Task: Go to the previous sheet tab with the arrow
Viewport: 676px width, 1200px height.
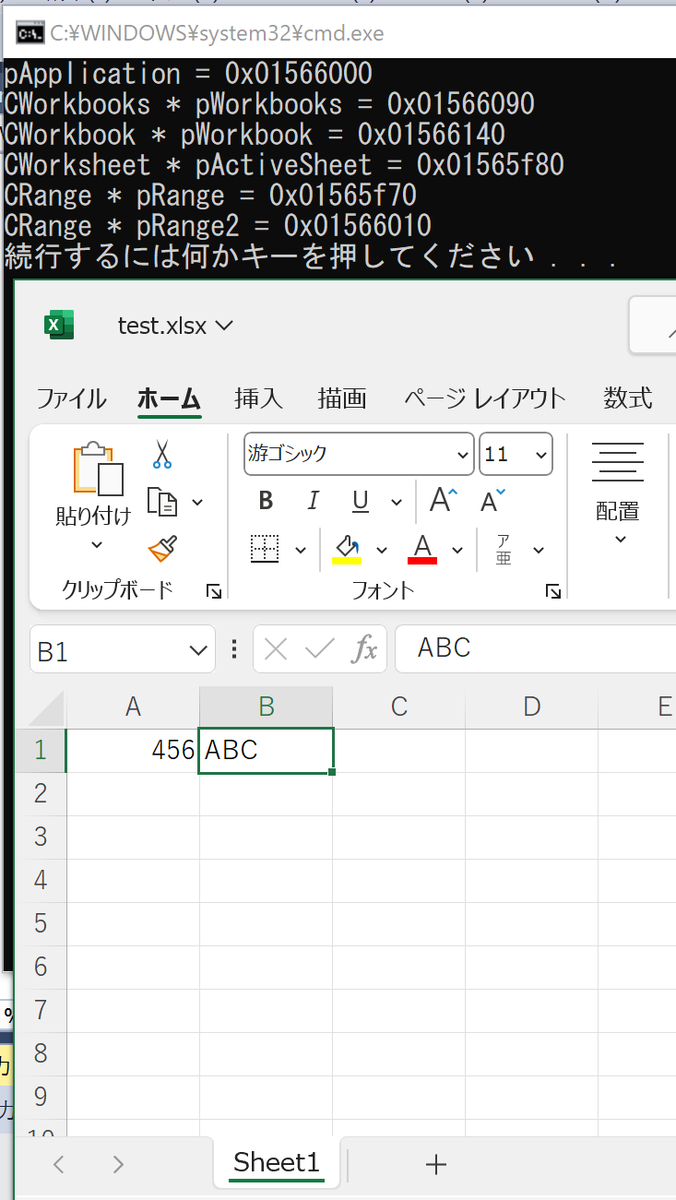Action: pos(59,1164)
